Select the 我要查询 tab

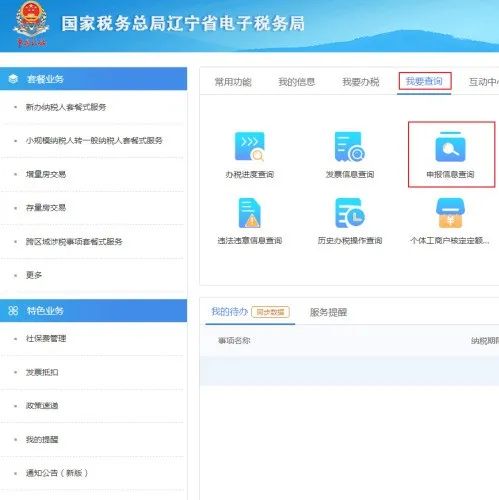(x=424, y=81)
